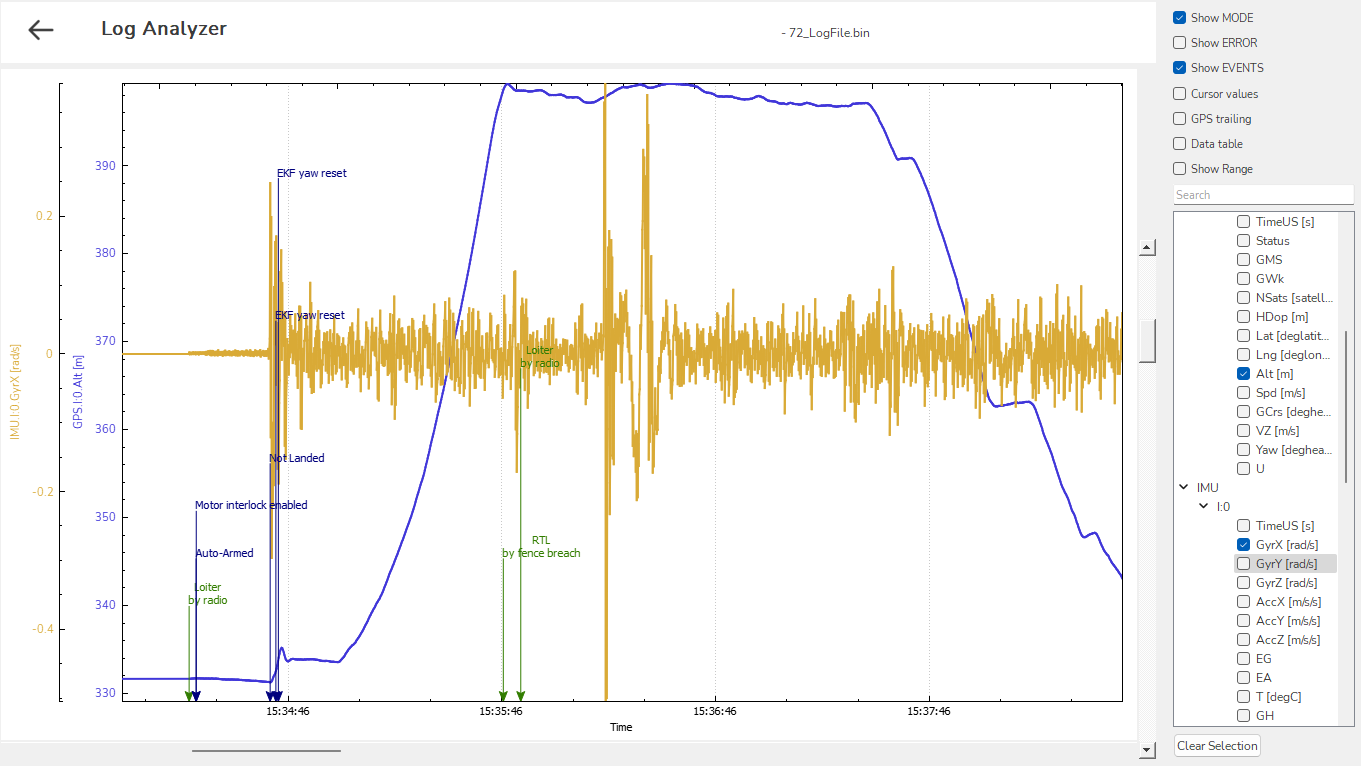Click the Search input field

1263,195
